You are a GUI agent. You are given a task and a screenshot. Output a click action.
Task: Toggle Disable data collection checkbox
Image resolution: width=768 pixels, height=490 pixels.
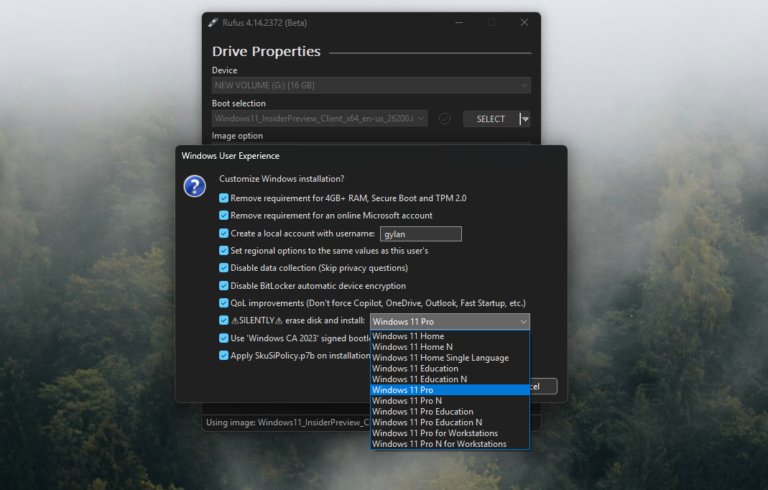coord(224,268)
